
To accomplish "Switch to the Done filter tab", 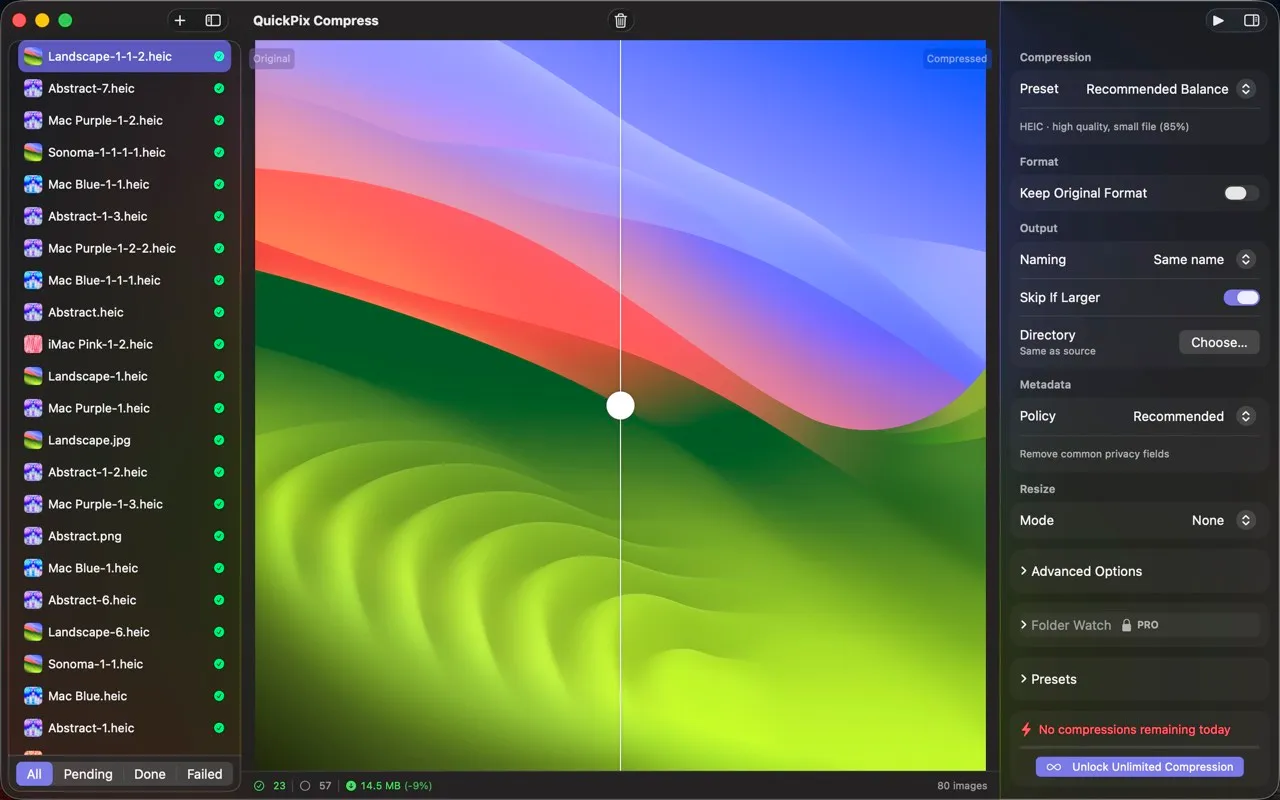I will pos(150,774).
